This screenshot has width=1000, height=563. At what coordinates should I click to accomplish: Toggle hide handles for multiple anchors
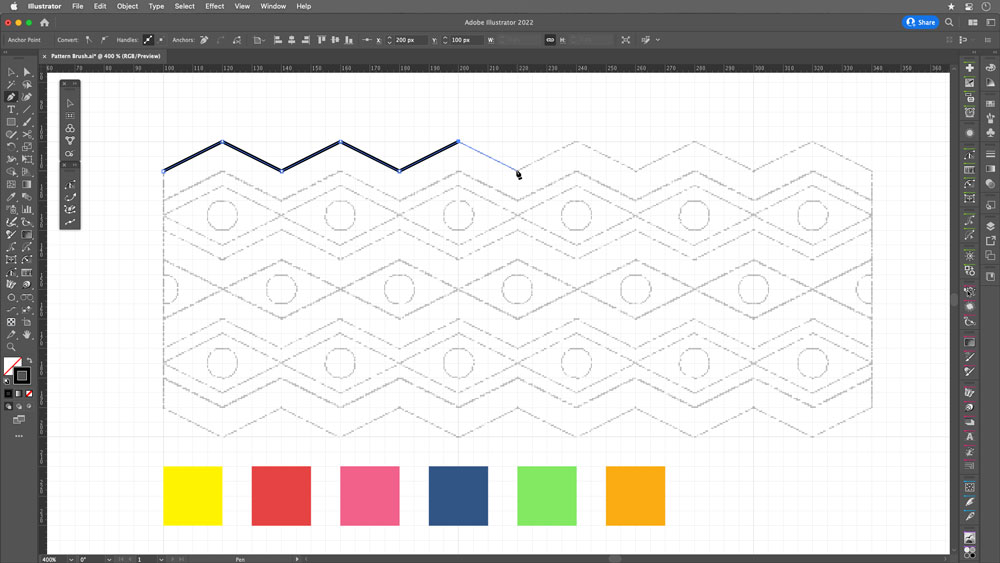(161, 40)
